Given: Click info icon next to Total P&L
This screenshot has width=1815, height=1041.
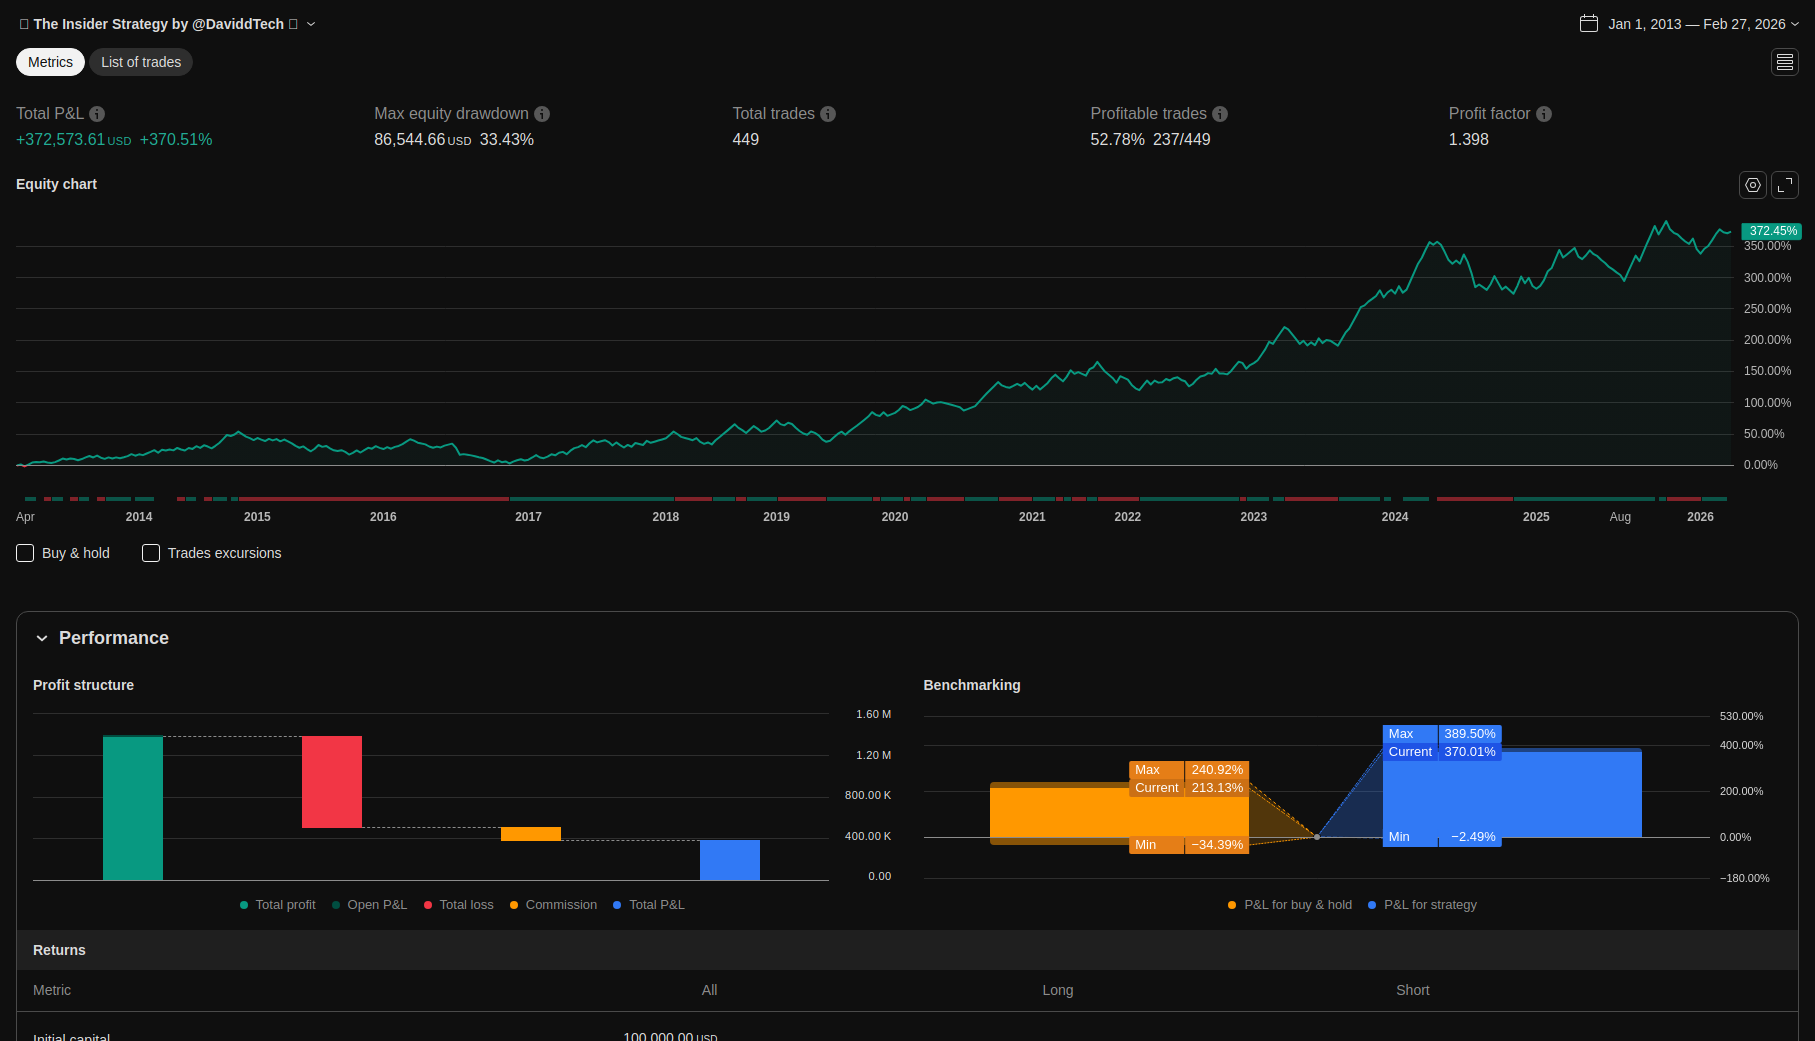Looking at the screenshot, I should tap(97, 114).
